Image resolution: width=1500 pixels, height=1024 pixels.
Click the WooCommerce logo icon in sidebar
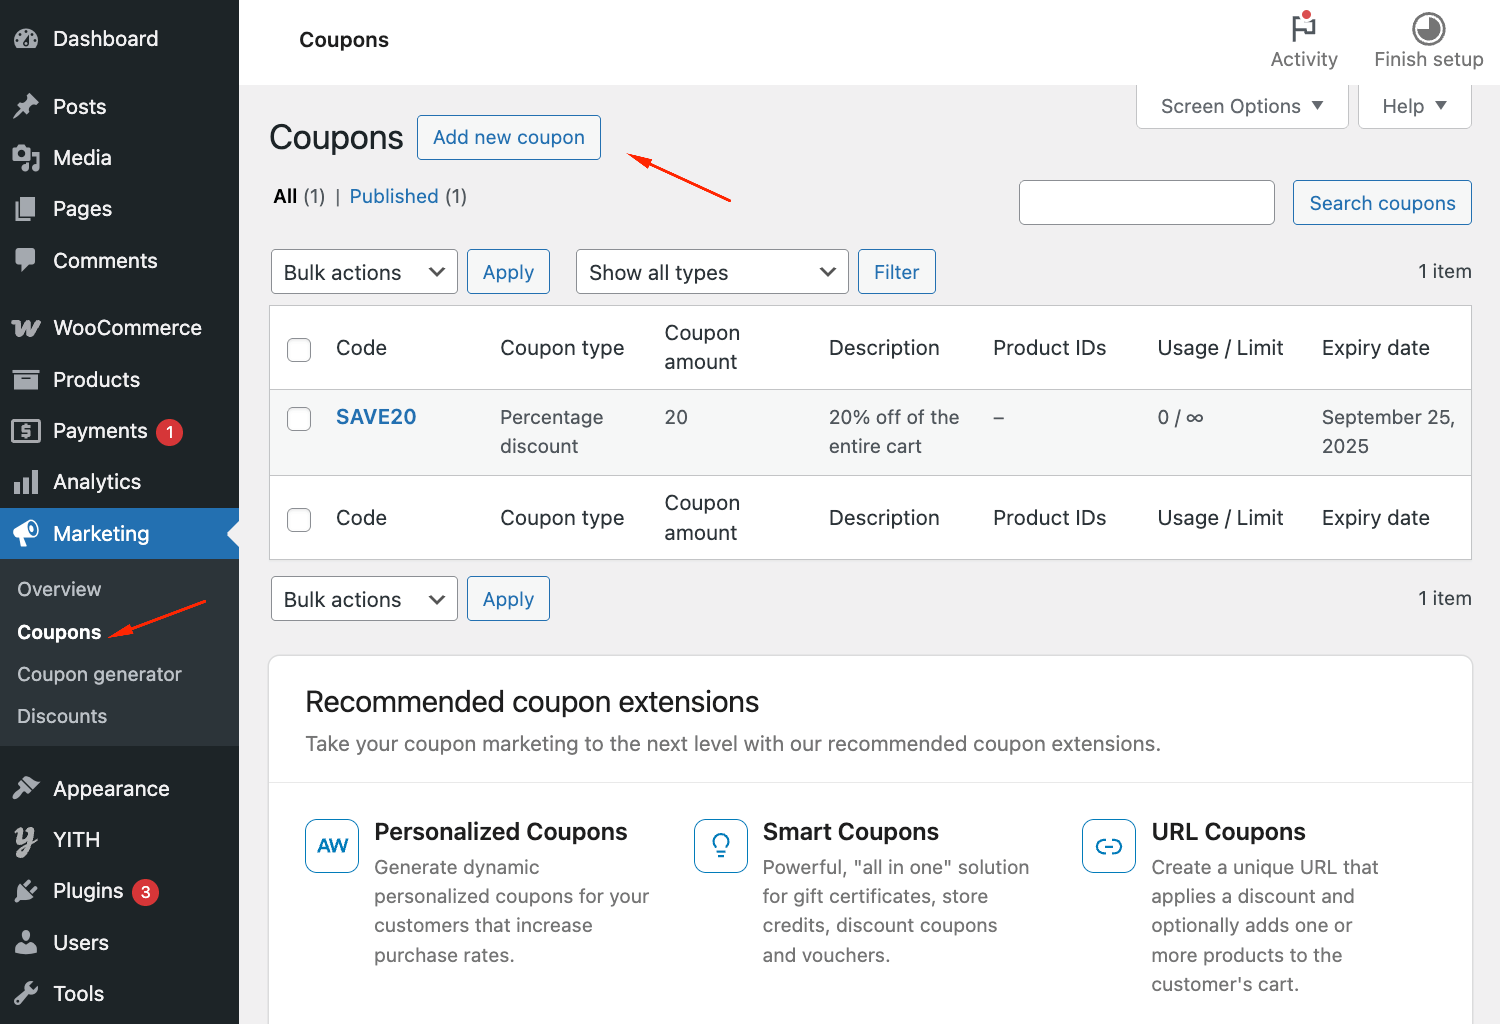26,328
